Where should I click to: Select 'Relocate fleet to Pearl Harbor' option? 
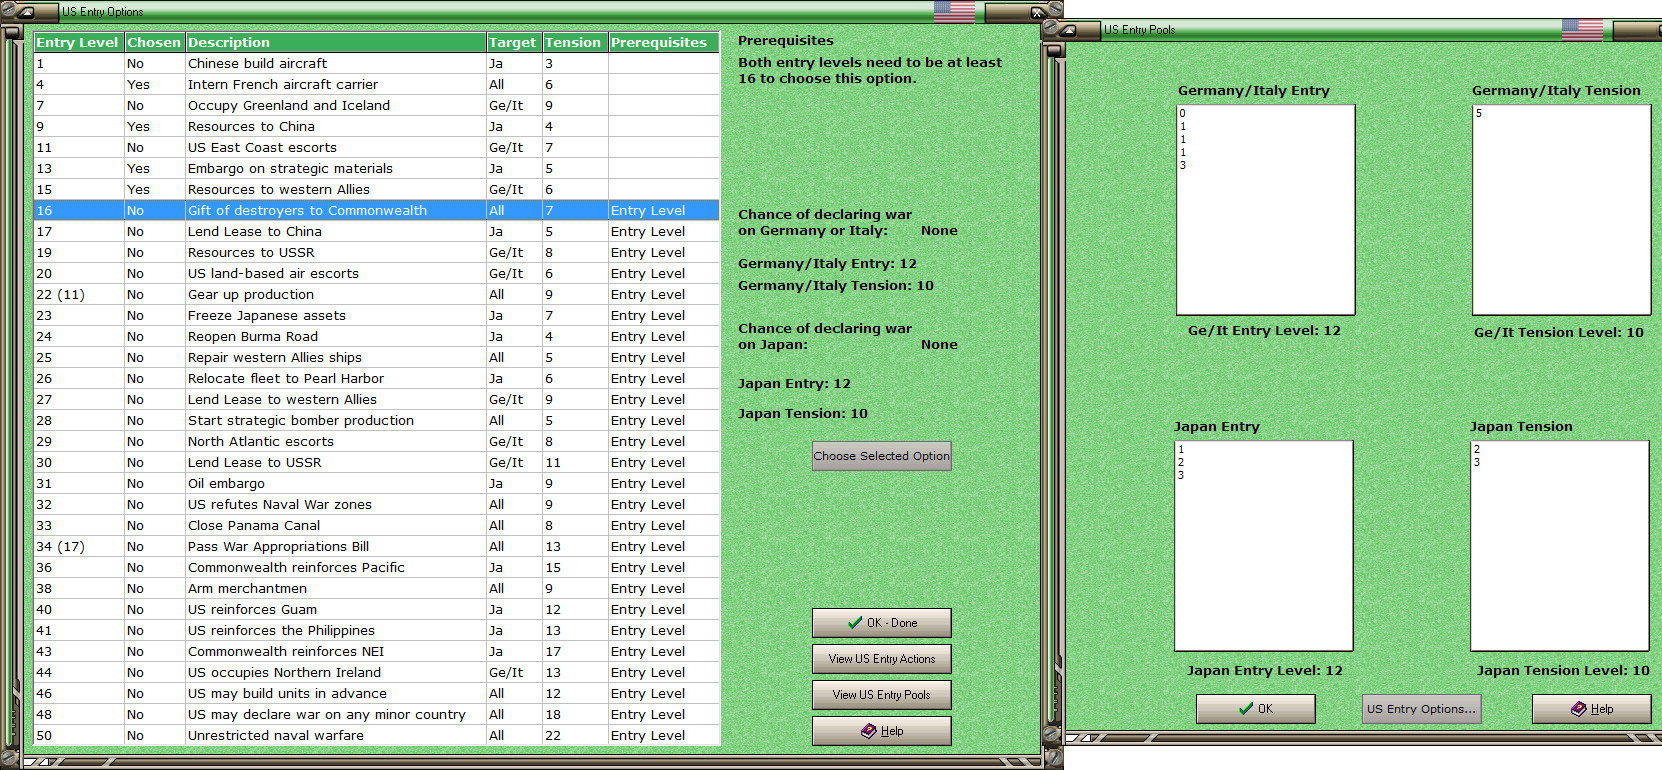[376, 378]
